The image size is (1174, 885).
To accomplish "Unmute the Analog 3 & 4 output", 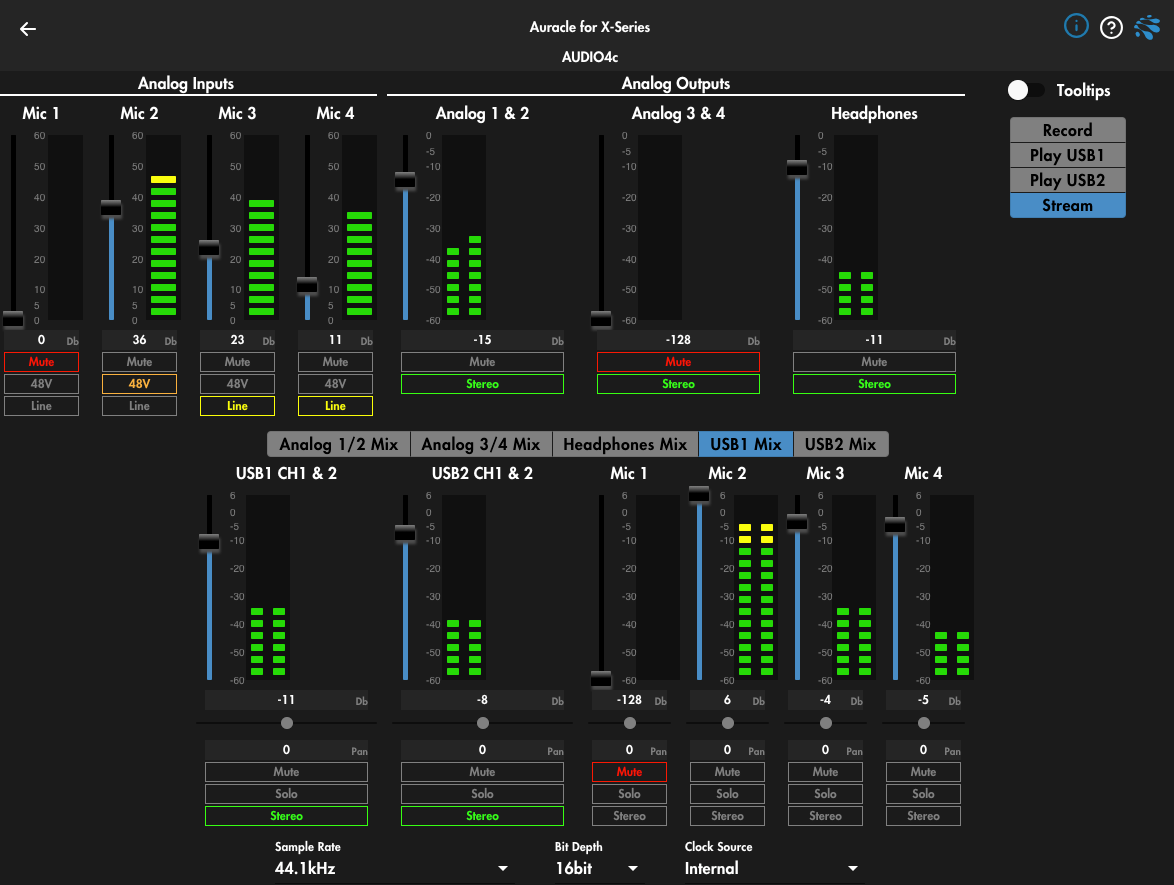I will coord(678,362).
